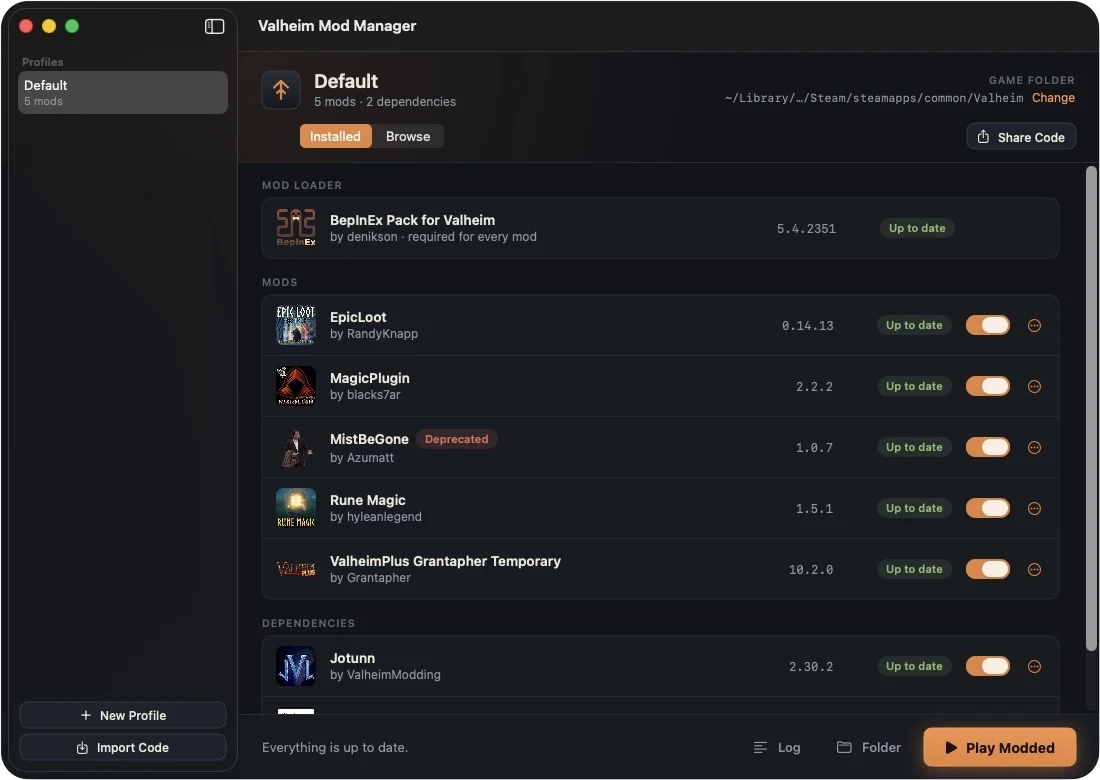Click the 'by ValheimModding' author text
The height and width of the screenshot is (780, 1100).
[385, 675]
